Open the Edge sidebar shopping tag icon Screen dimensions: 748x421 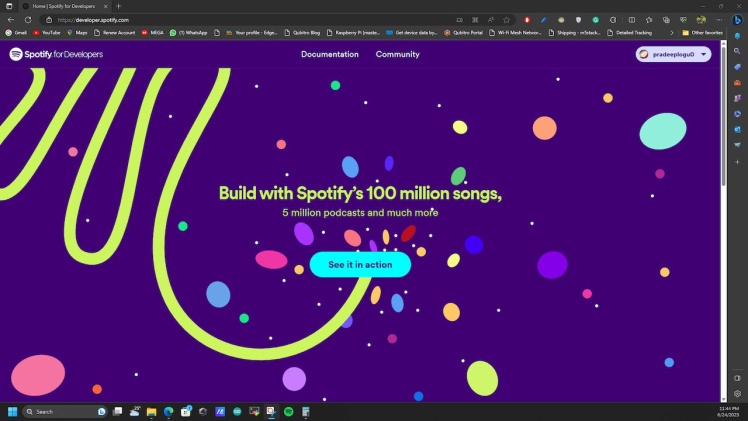tap(737, 67)
